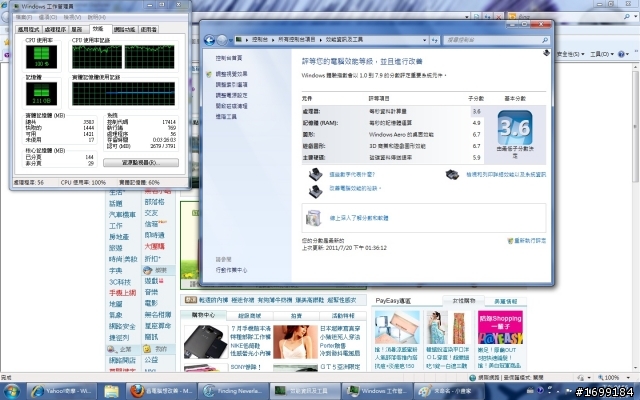The image size is (640, 400).
Task: Open the 大團購 link on Yahoo page
Action: tap(155, 247)
